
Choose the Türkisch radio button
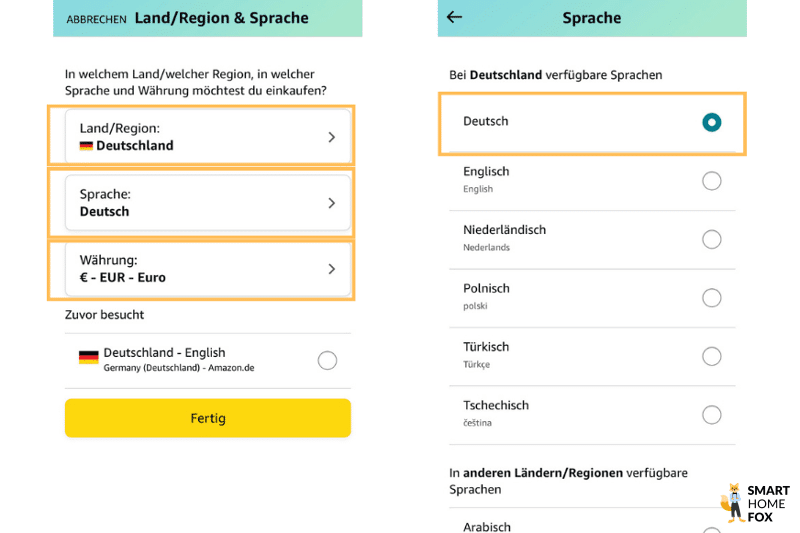tap(711, 356)
